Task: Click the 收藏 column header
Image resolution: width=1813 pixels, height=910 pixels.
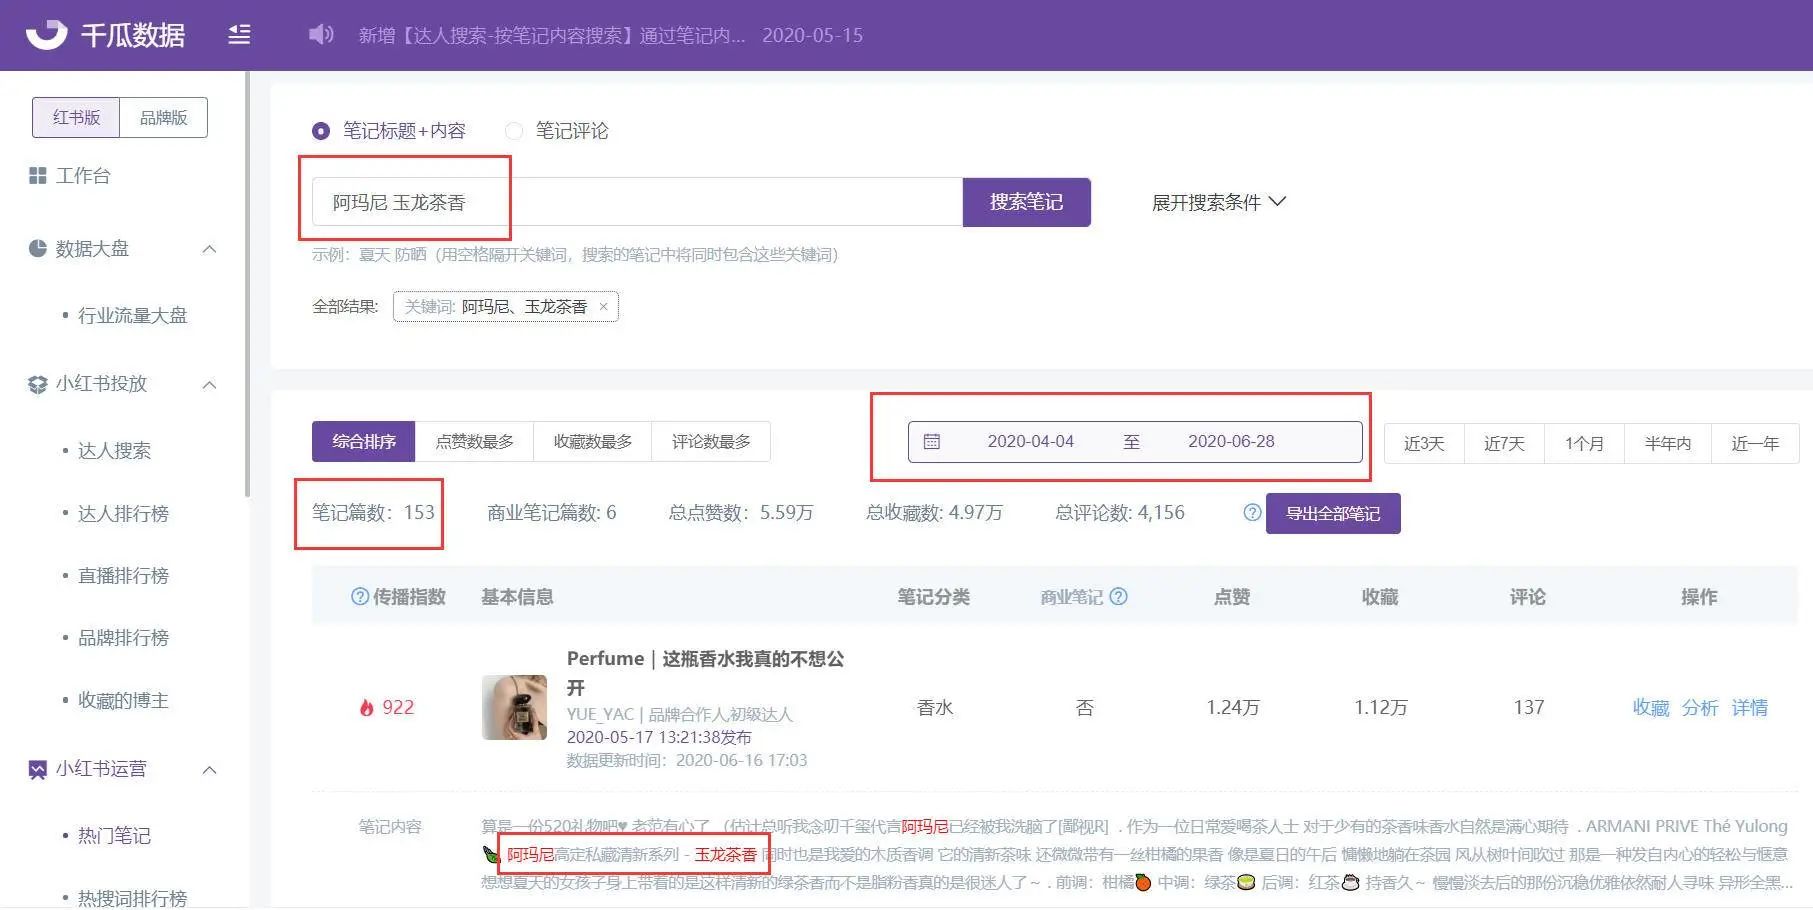Action: pos(1380,597)
